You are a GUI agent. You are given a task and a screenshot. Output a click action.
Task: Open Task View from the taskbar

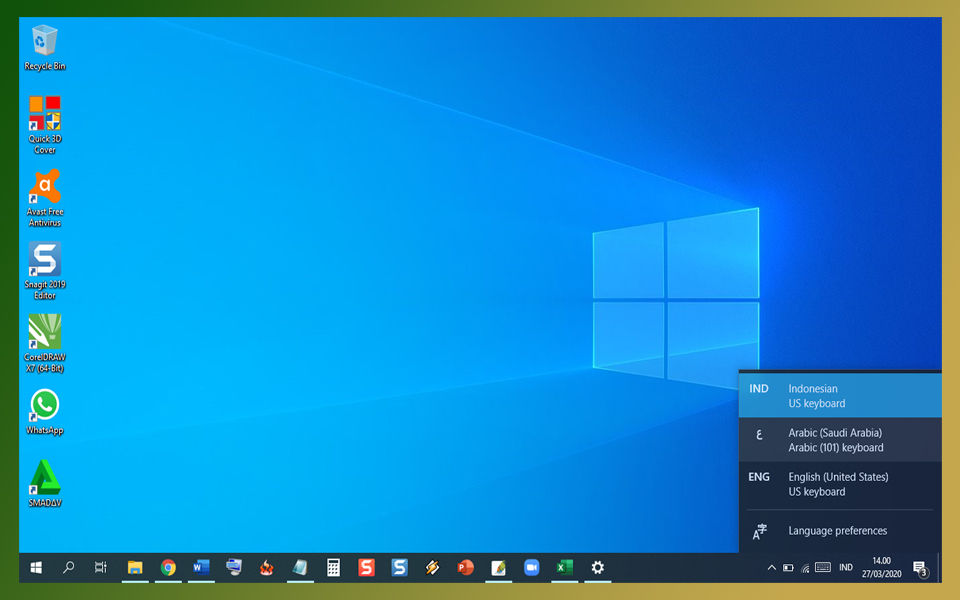point(101,568)
